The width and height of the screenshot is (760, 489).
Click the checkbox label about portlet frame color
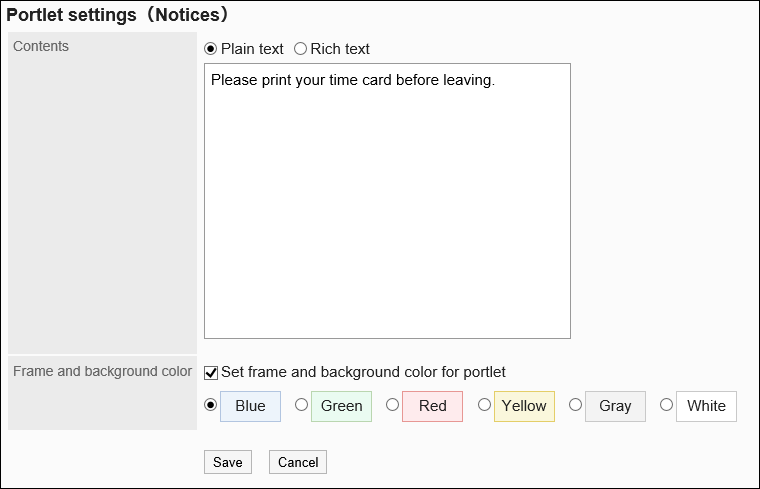[363, 372]
